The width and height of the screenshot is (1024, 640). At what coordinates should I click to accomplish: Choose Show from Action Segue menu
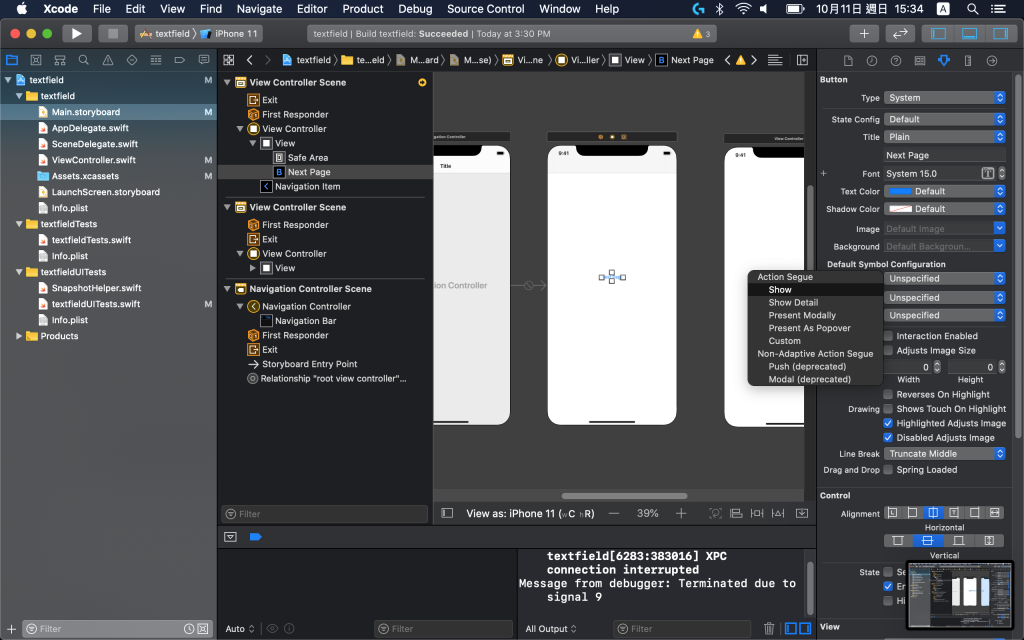click(780, 290)
